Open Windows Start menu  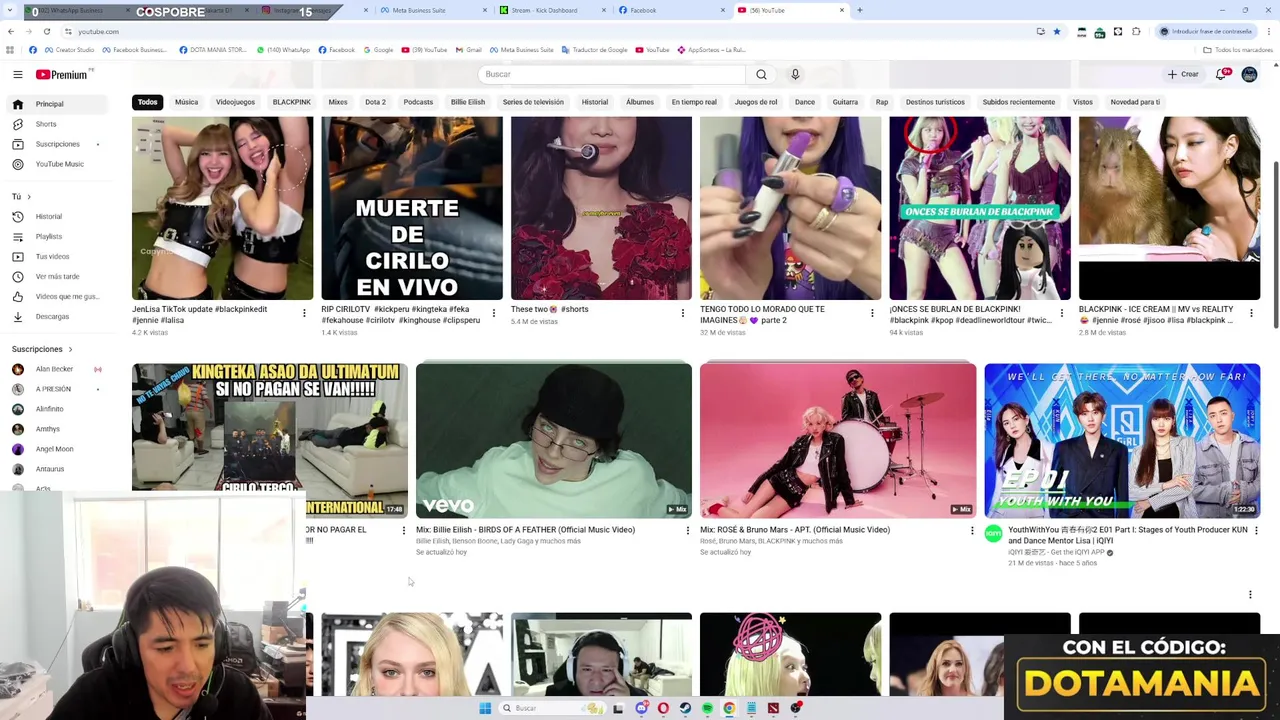point(485,708)
